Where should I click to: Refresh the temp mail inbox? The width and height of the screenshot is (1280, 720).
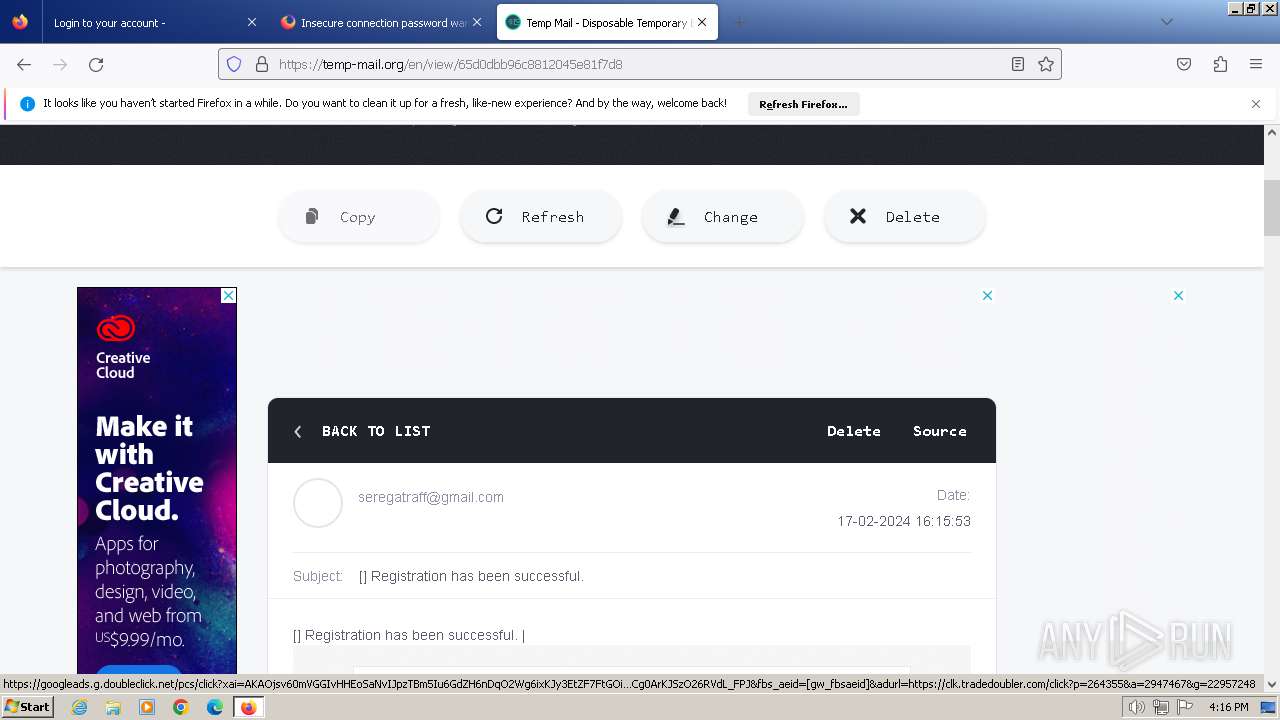541,217
